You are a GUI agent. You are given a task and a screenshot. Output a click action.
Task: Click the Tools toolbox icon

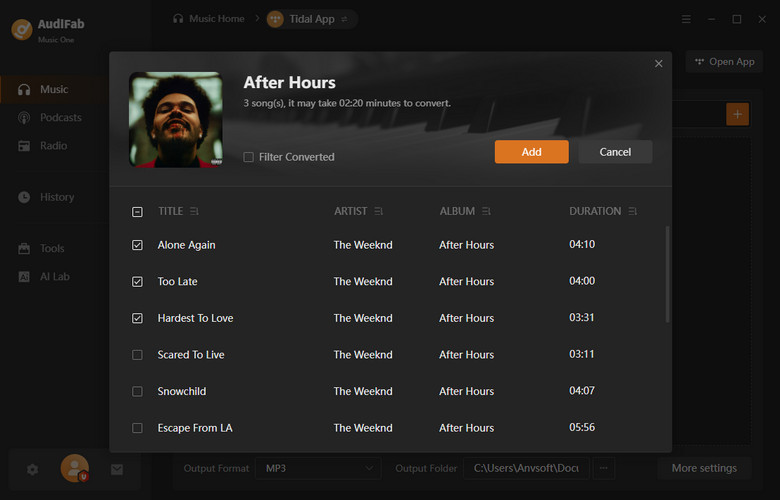coord(24,248)
